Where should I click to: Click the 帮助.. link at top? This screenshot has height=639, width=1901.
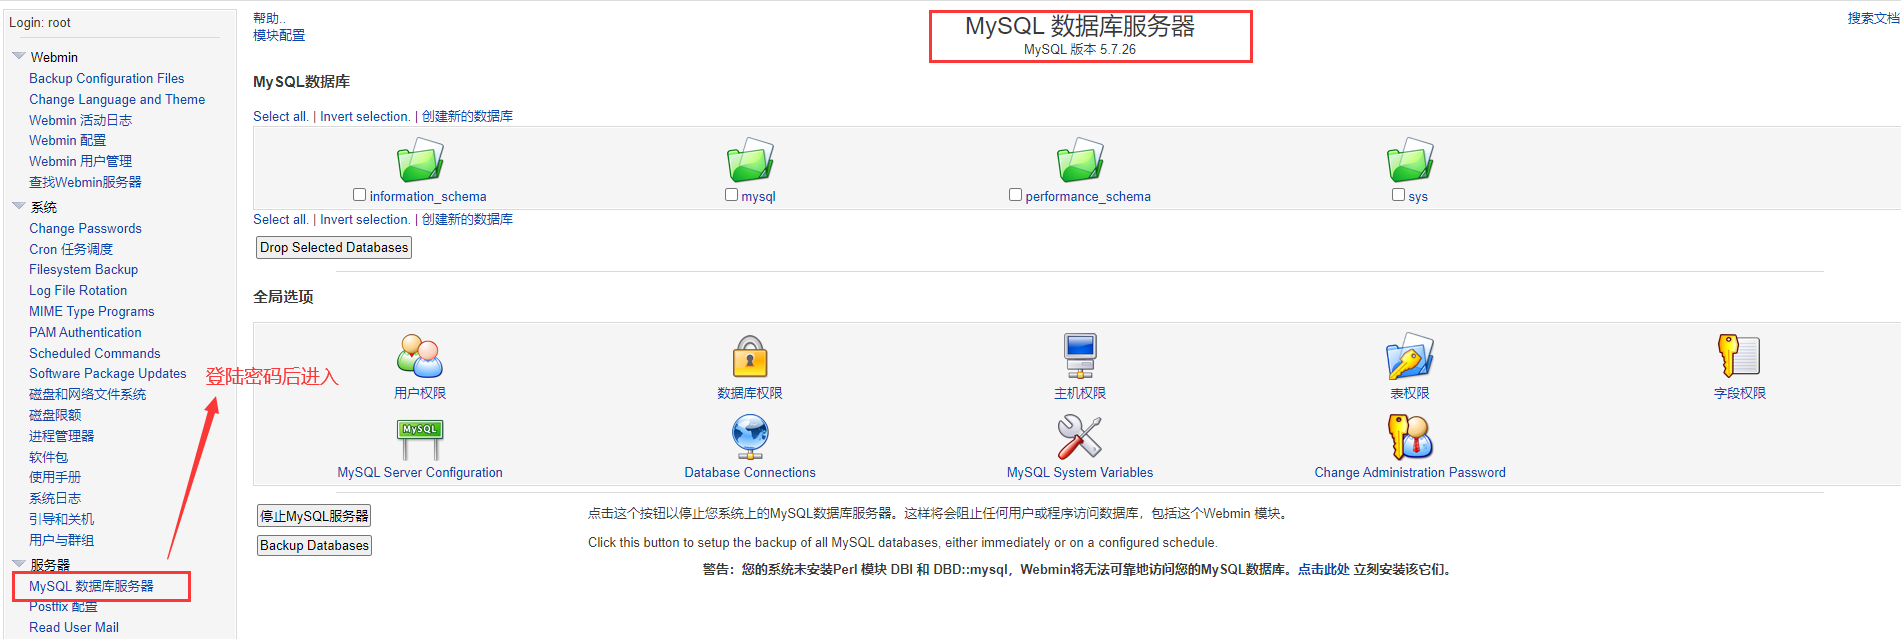click(269, 18)
